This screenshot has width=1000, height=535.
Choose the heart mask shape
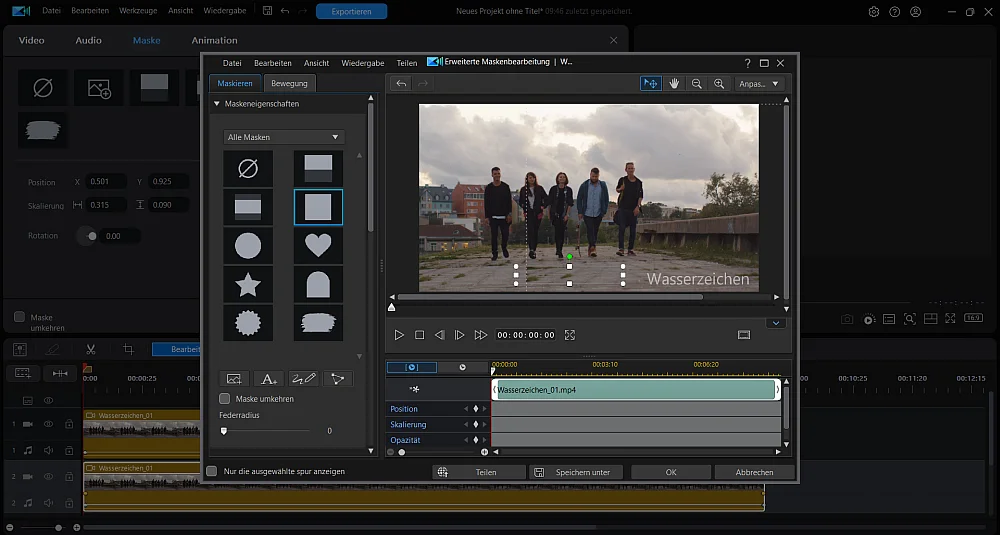318,246
